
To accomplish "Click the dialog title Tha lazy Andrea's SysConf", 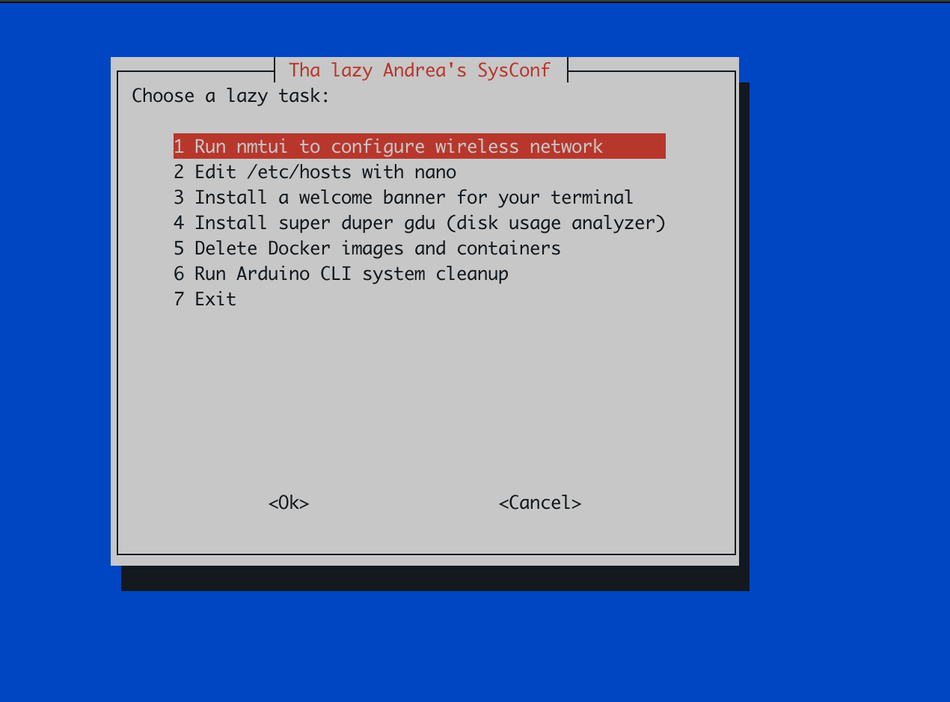I will pyautogui.click(x=419, y=70).
